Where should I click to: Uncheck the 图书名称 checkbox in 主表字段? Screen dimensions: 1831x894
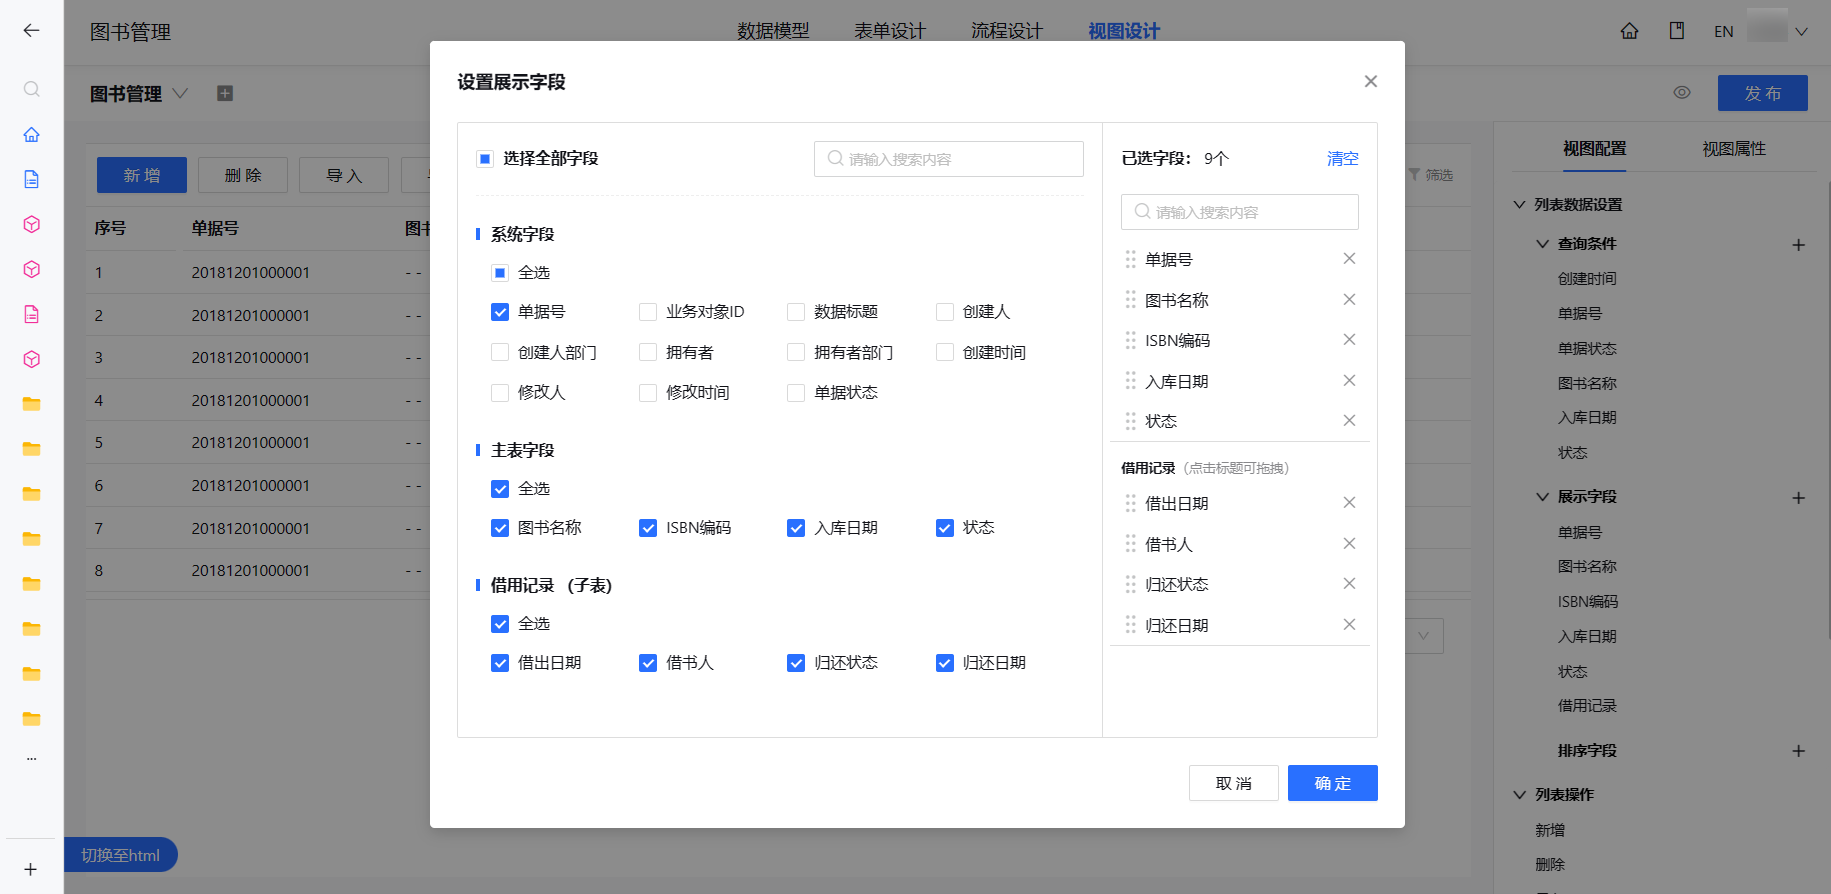click(500, 528)
